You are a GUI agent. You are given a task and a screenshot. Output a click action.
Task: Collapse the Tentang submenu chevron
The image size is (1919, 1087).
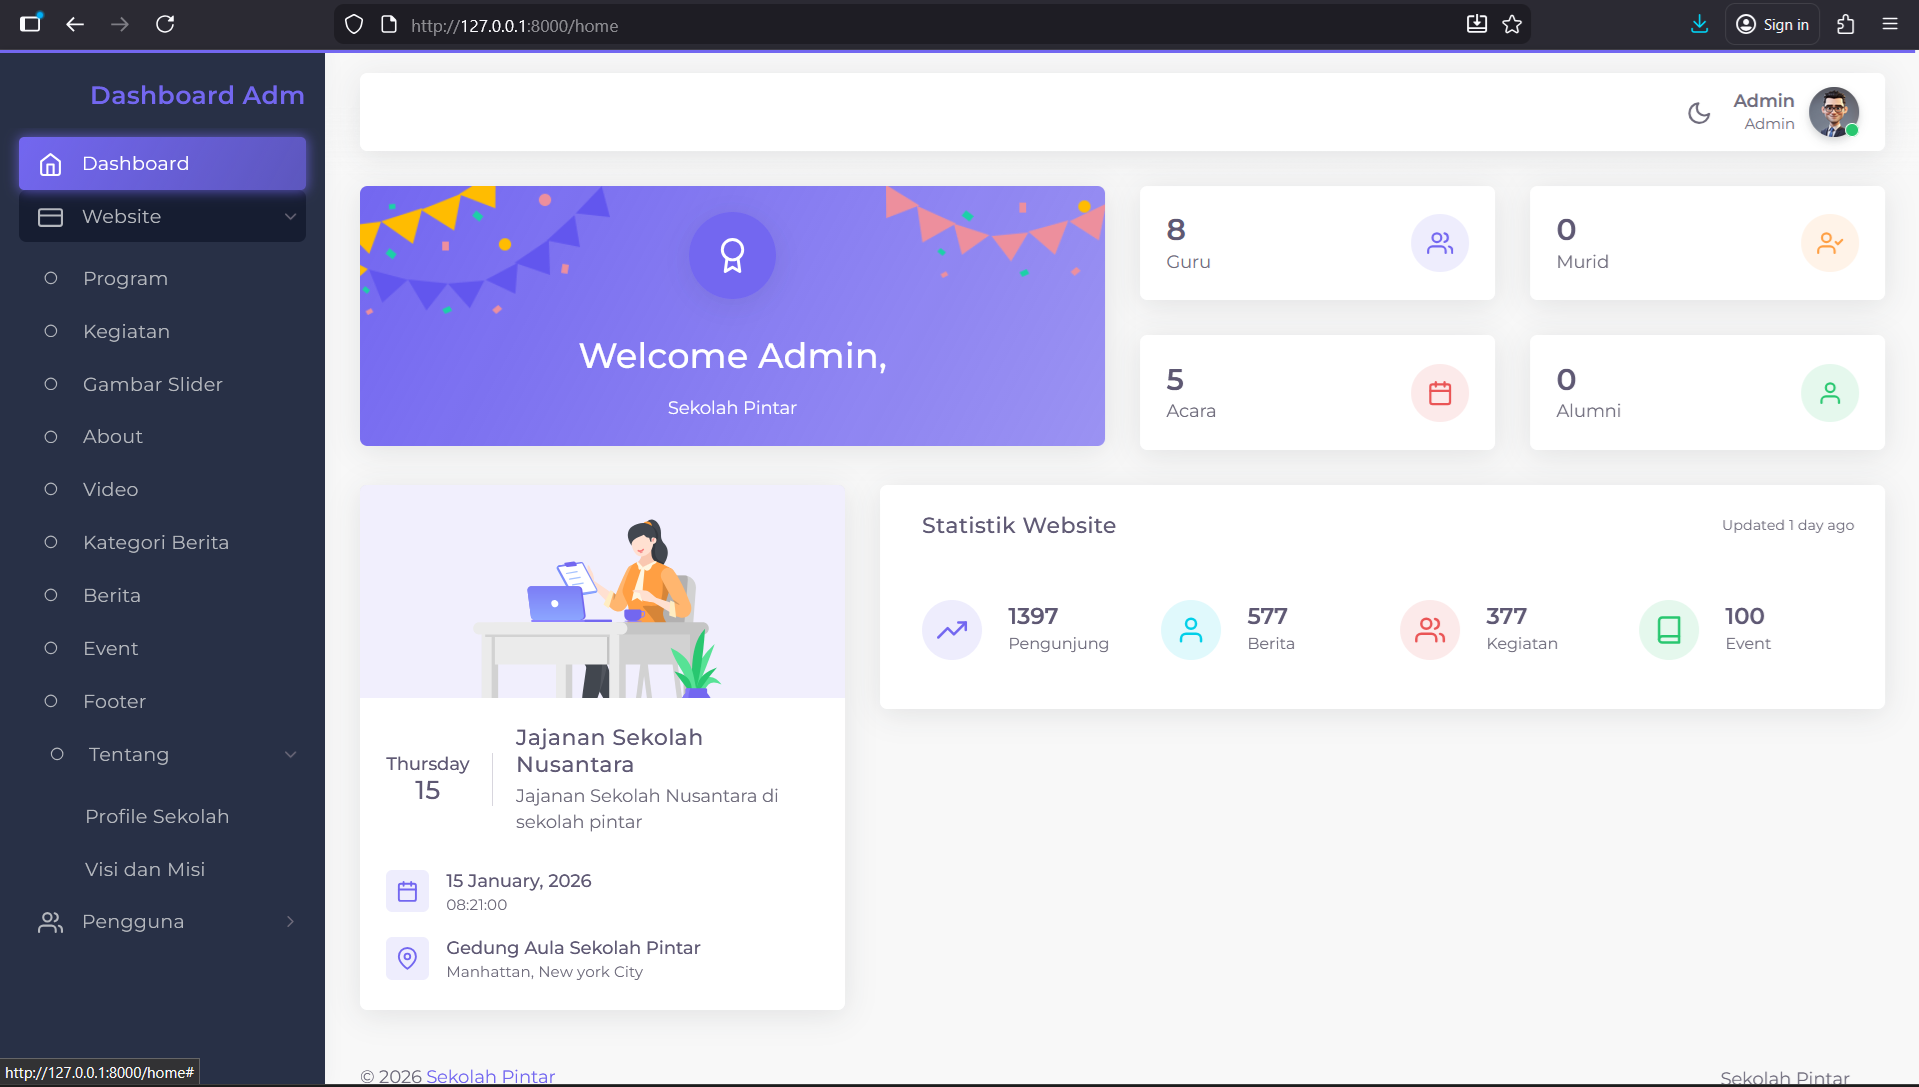pos(290,755)
